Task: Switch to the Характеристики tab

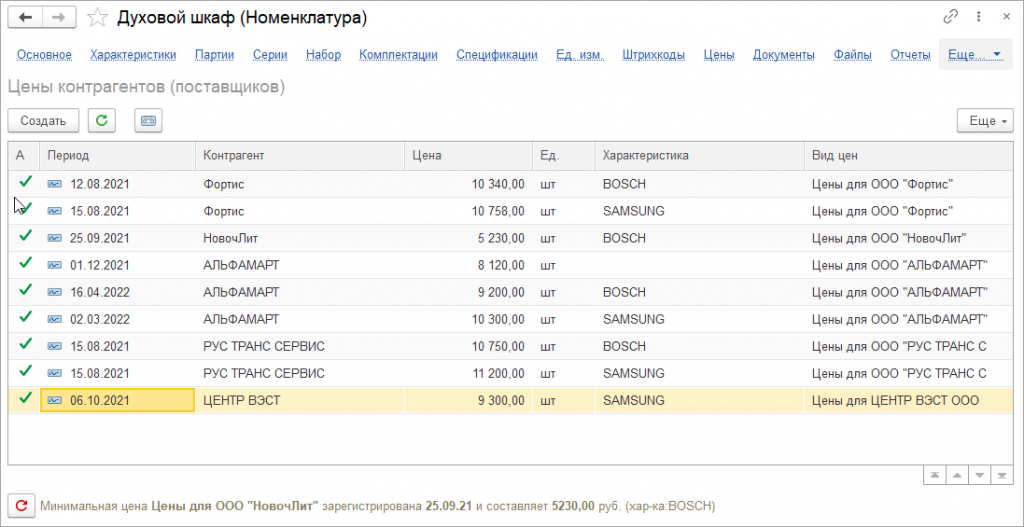Action: coord(133,55)
